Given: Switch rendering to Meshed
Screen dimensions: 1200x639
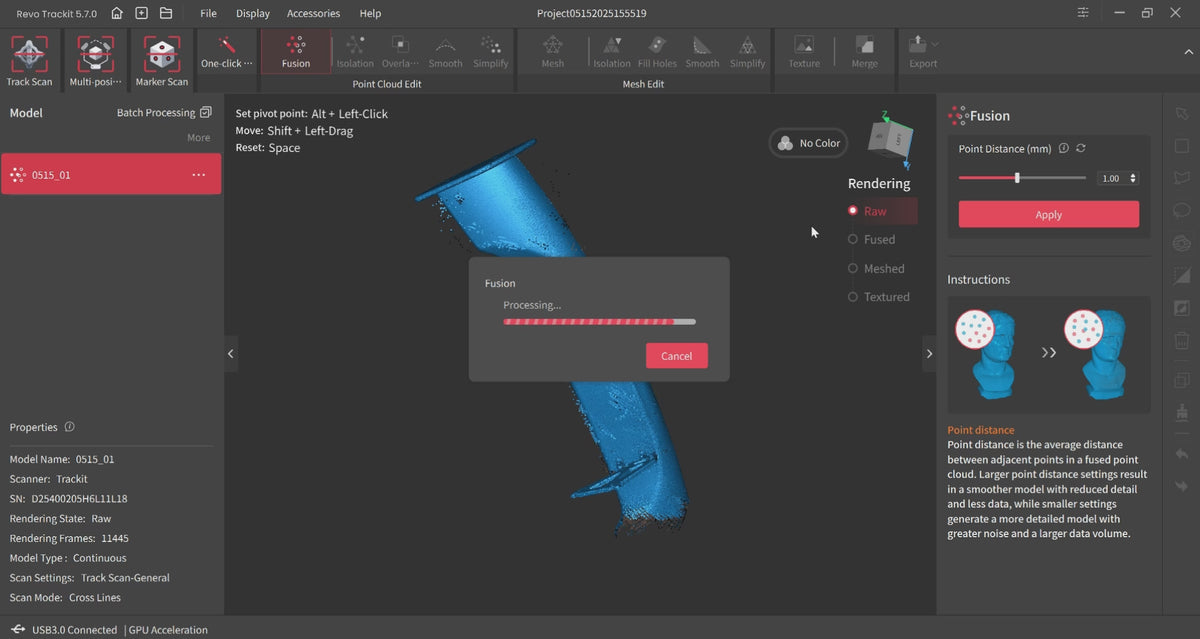Looking at the screenshot, I should click(853, 269).
